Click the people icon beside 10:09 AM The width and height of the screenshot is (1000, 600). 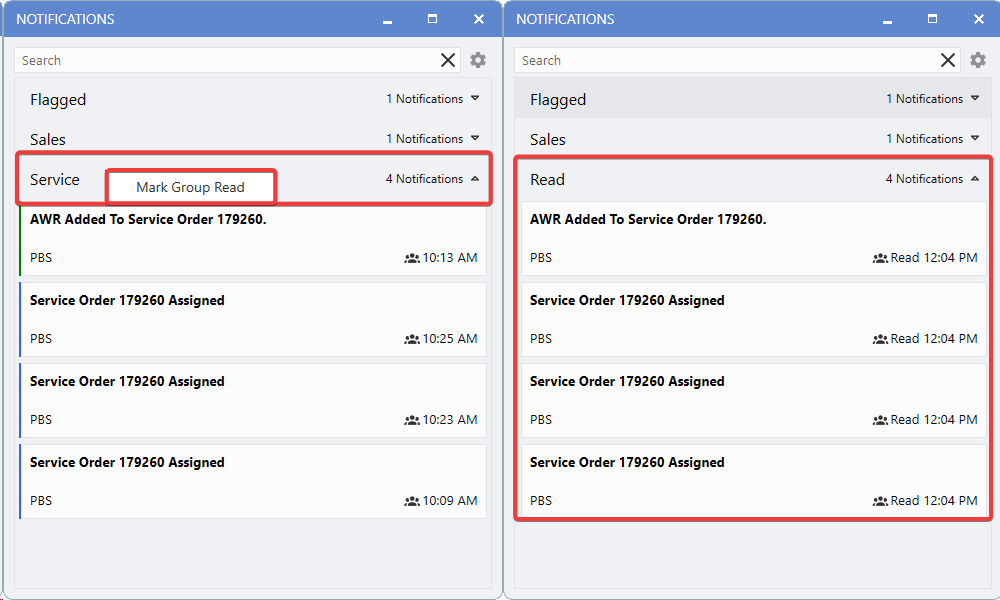[x=412, y=501]
